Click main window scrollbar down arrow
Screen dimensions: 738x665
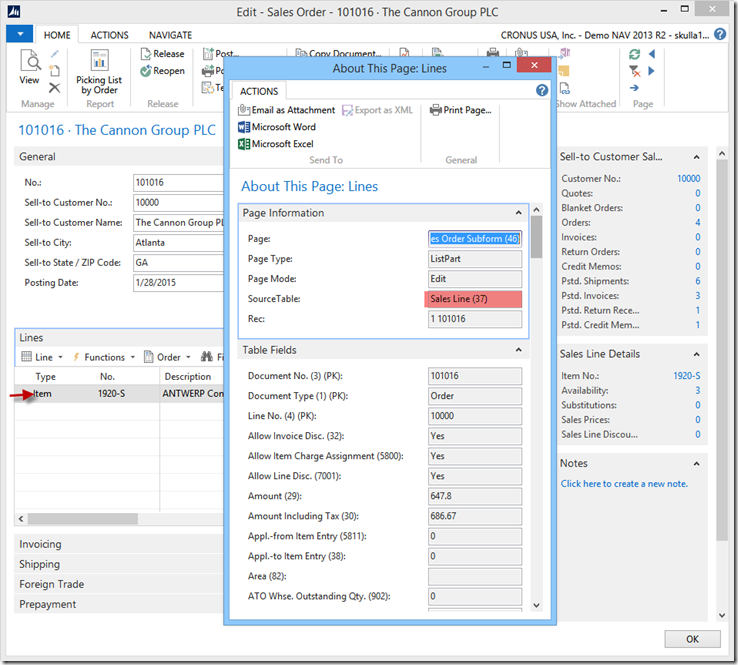(x=722, y=615)
